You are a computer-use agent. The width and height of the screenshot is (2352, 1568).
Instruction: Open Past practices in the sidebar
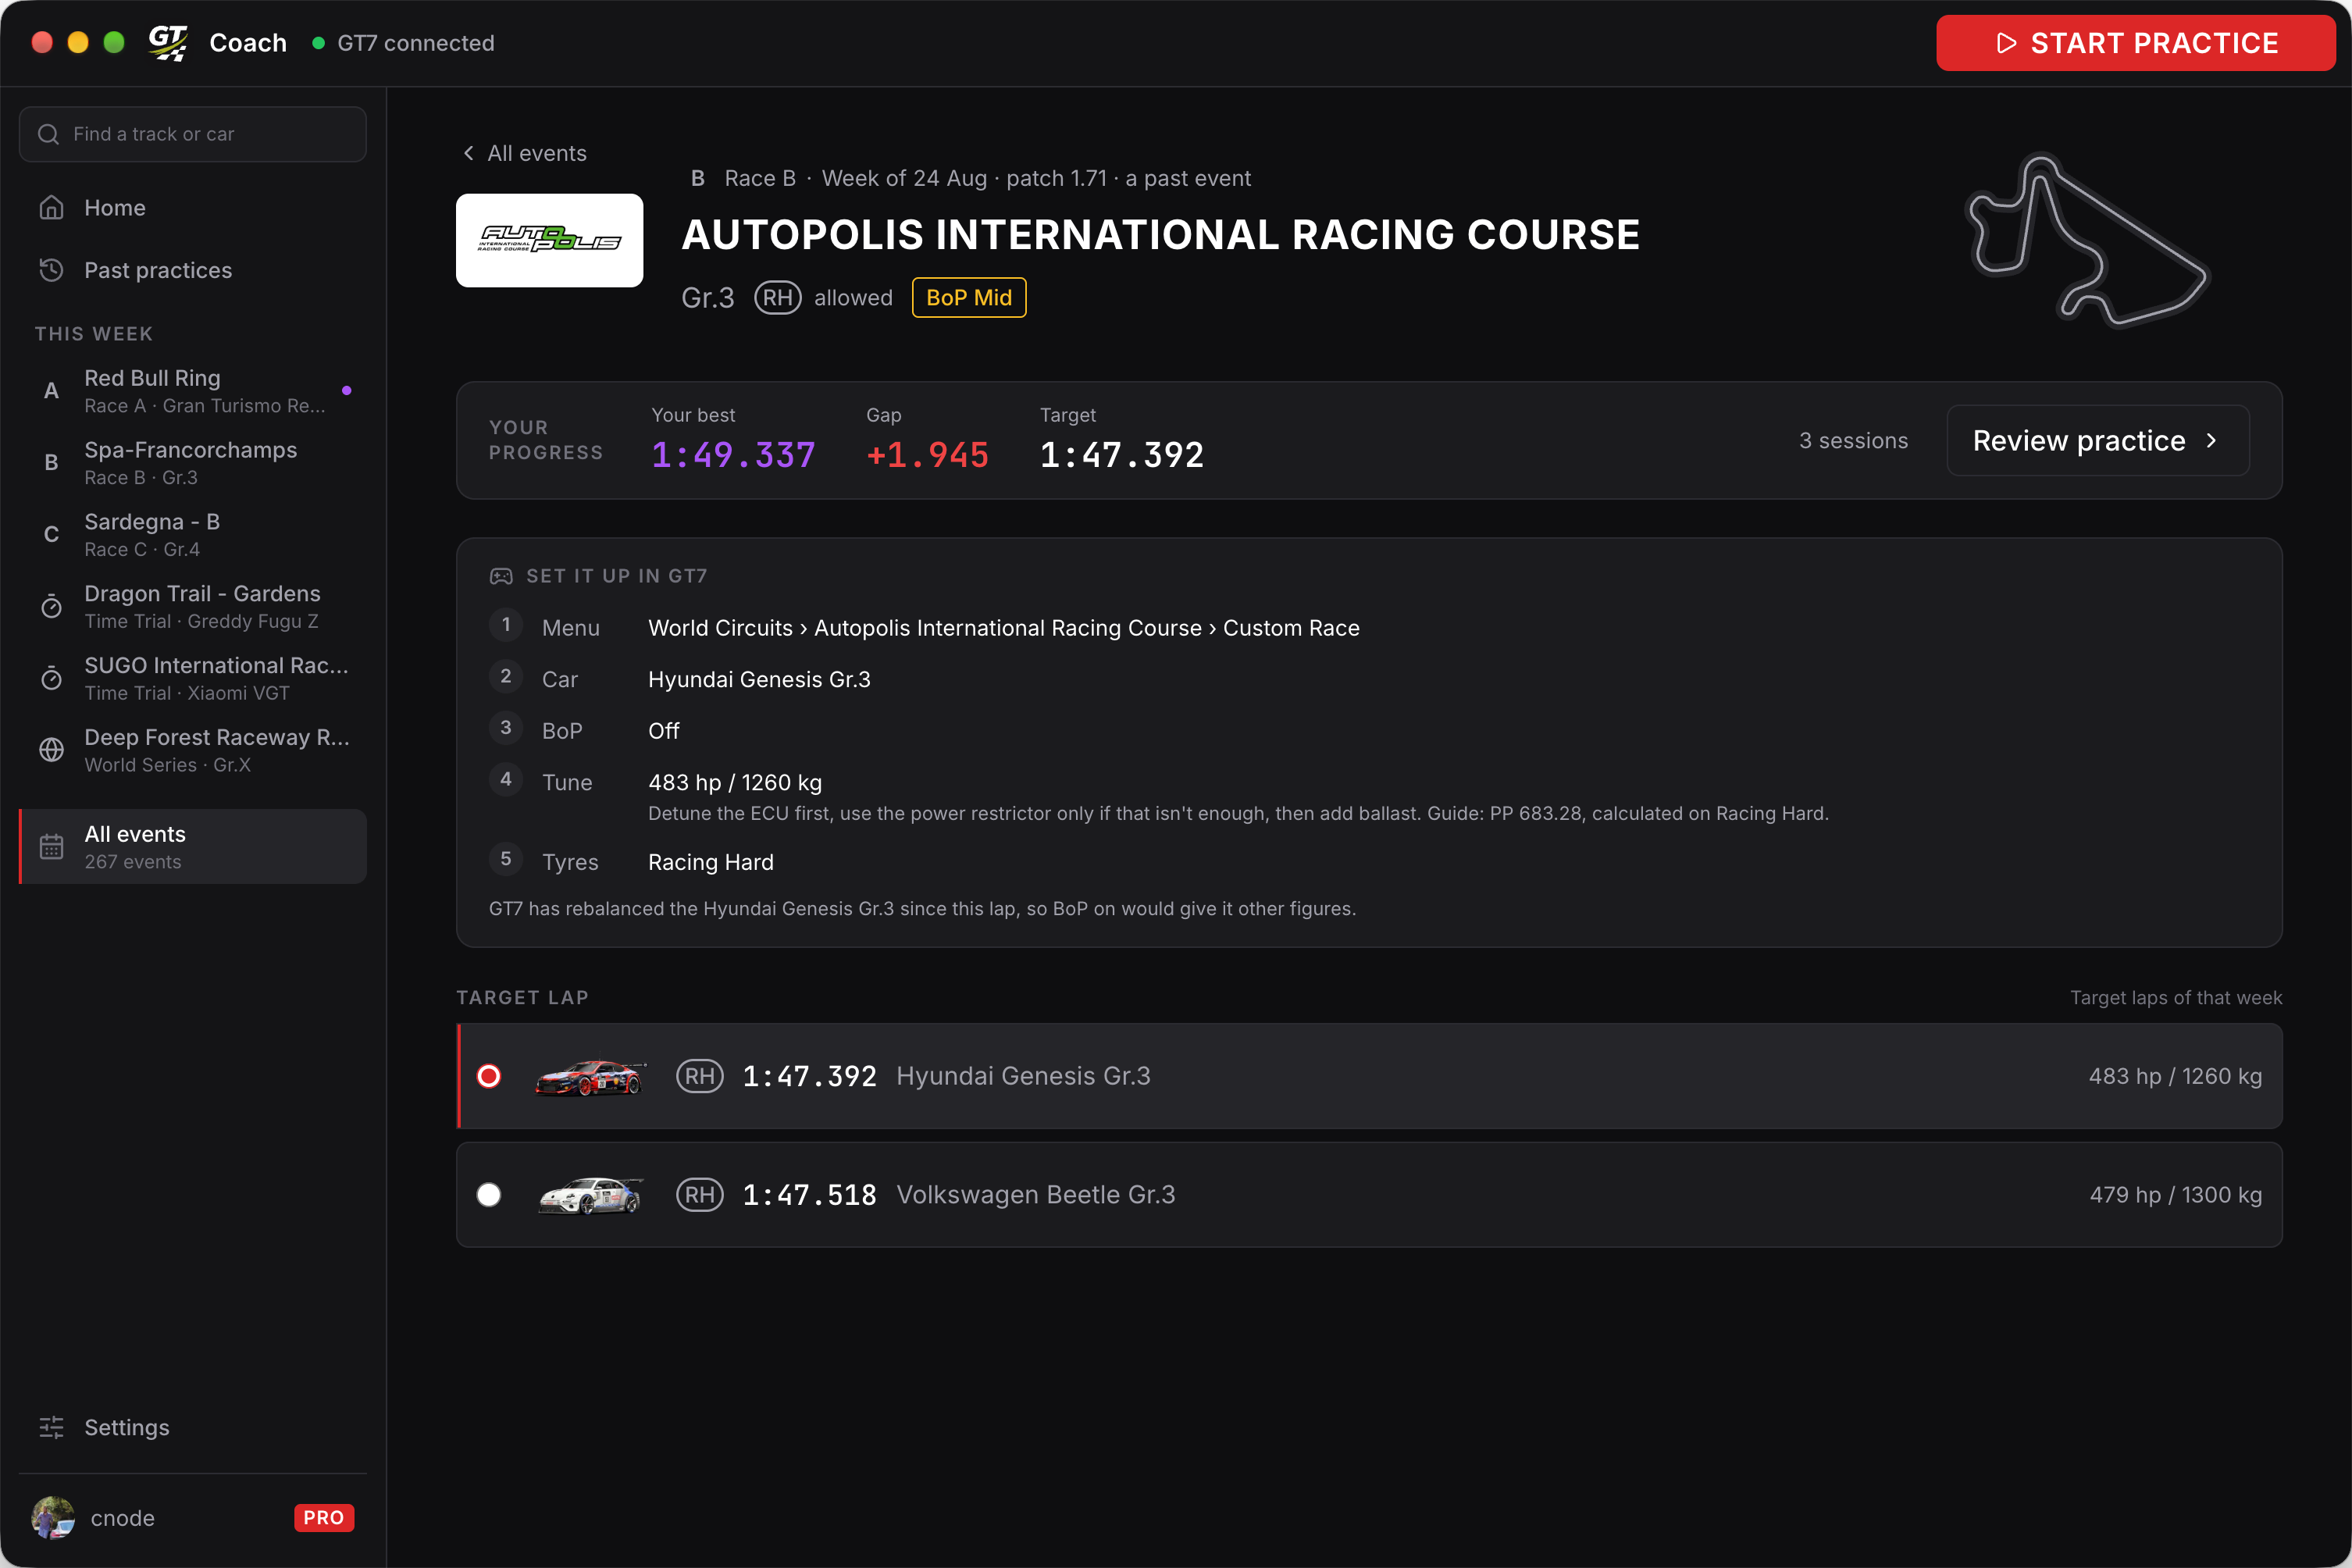(x=193, y=270)
